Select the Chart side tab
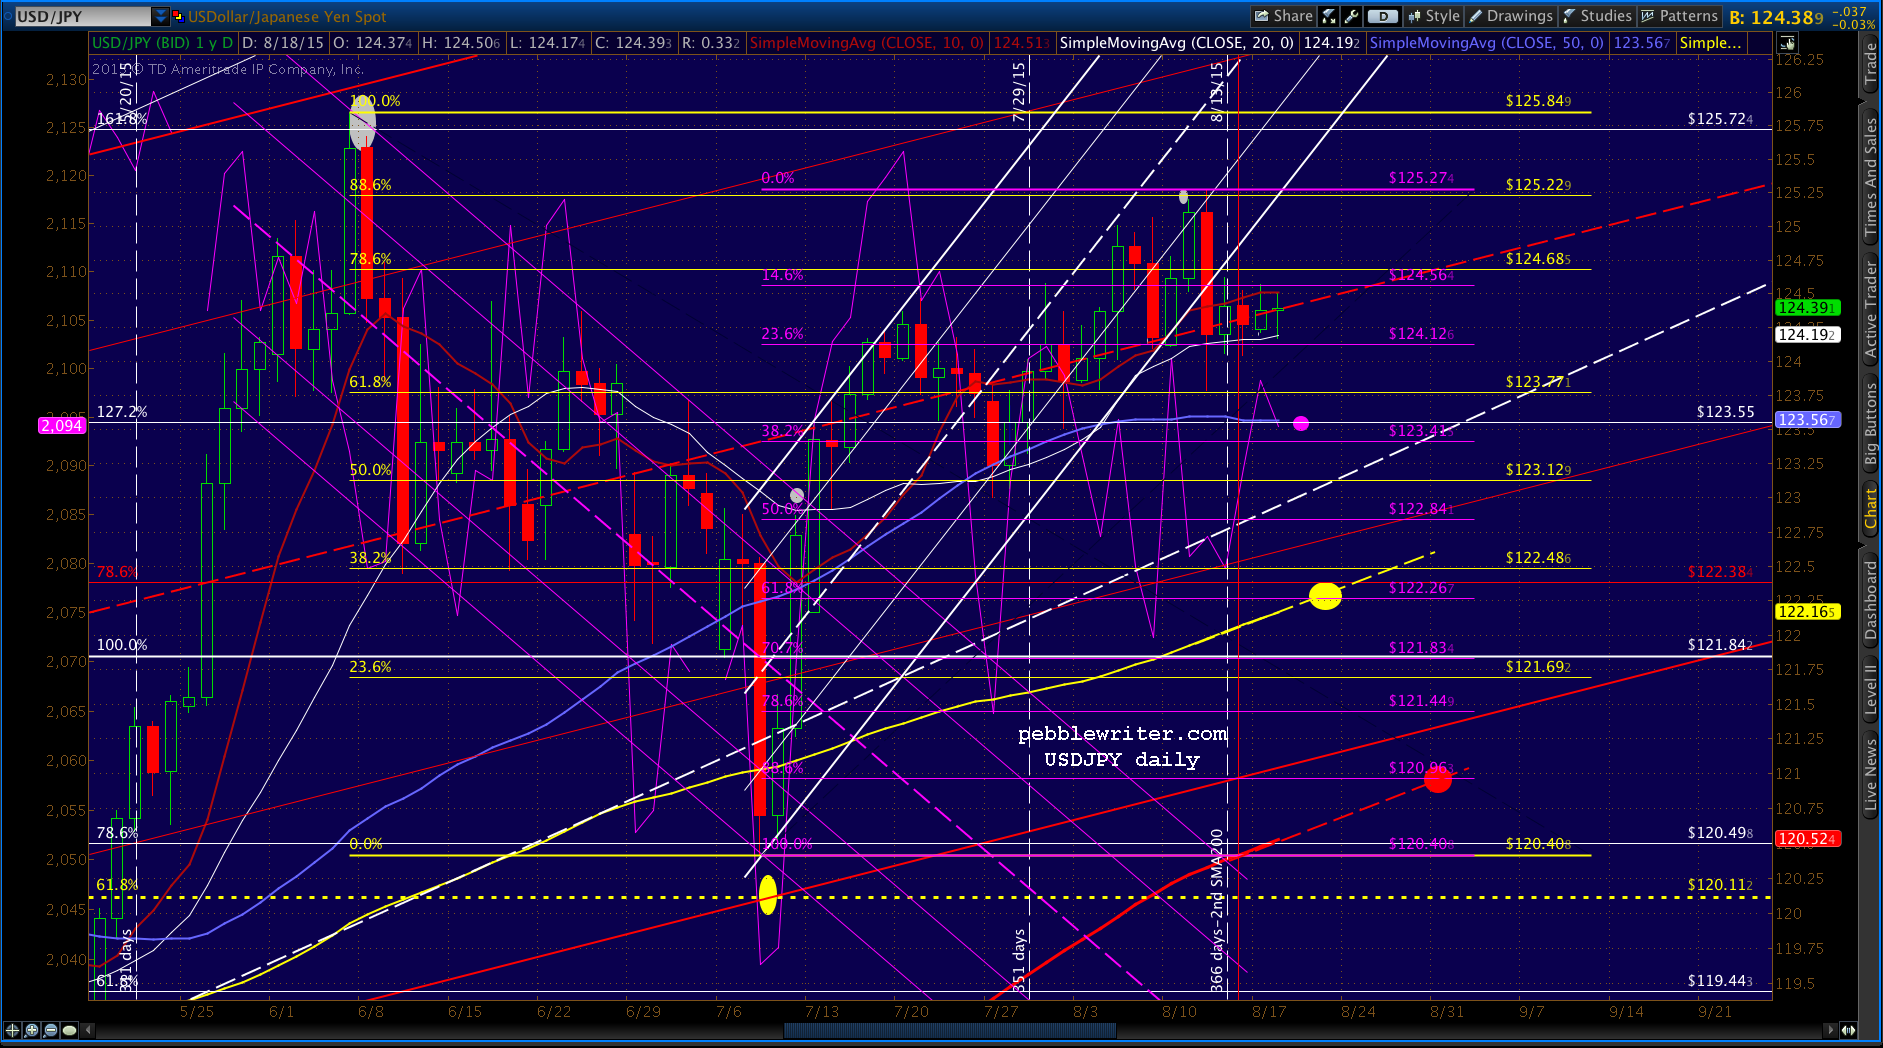This screenshot has height=1048, width=1883. tap(1871, 508)
